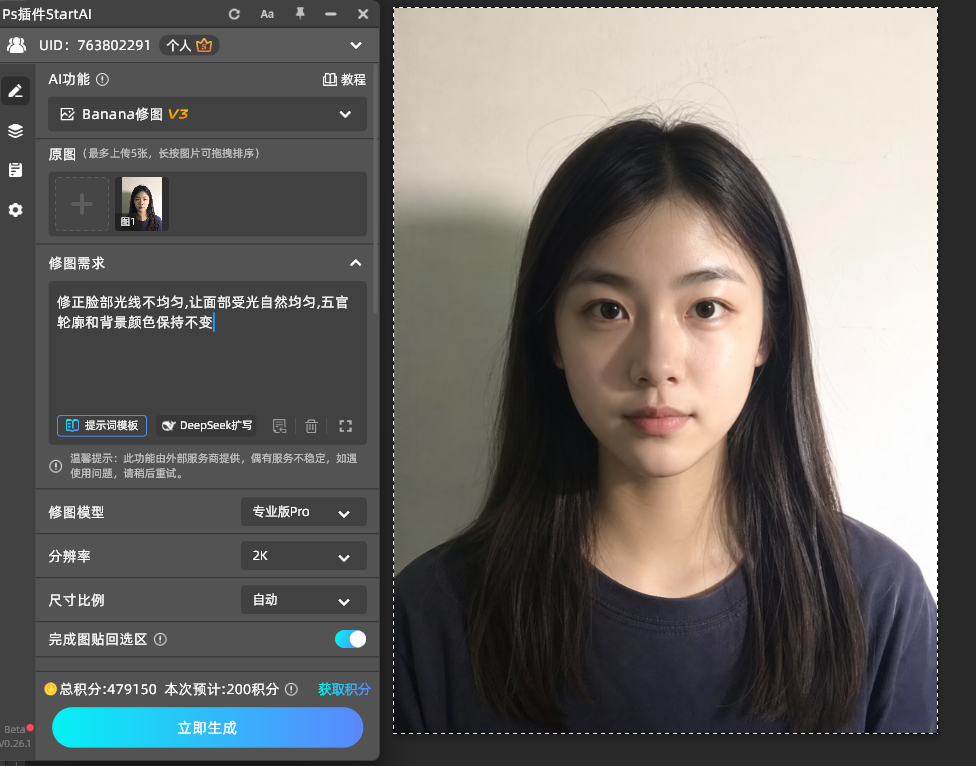The width and height of the screenshot is (976, 766).
Task: Click the plus box to add image
Action: coord(82,204)
